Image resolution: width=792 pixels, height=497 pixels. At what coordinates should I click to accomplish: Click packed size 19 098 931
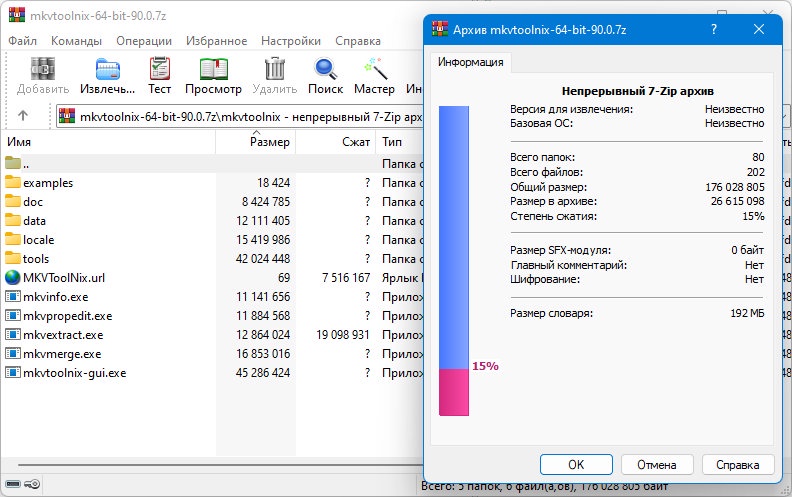[x=343, y=335]
